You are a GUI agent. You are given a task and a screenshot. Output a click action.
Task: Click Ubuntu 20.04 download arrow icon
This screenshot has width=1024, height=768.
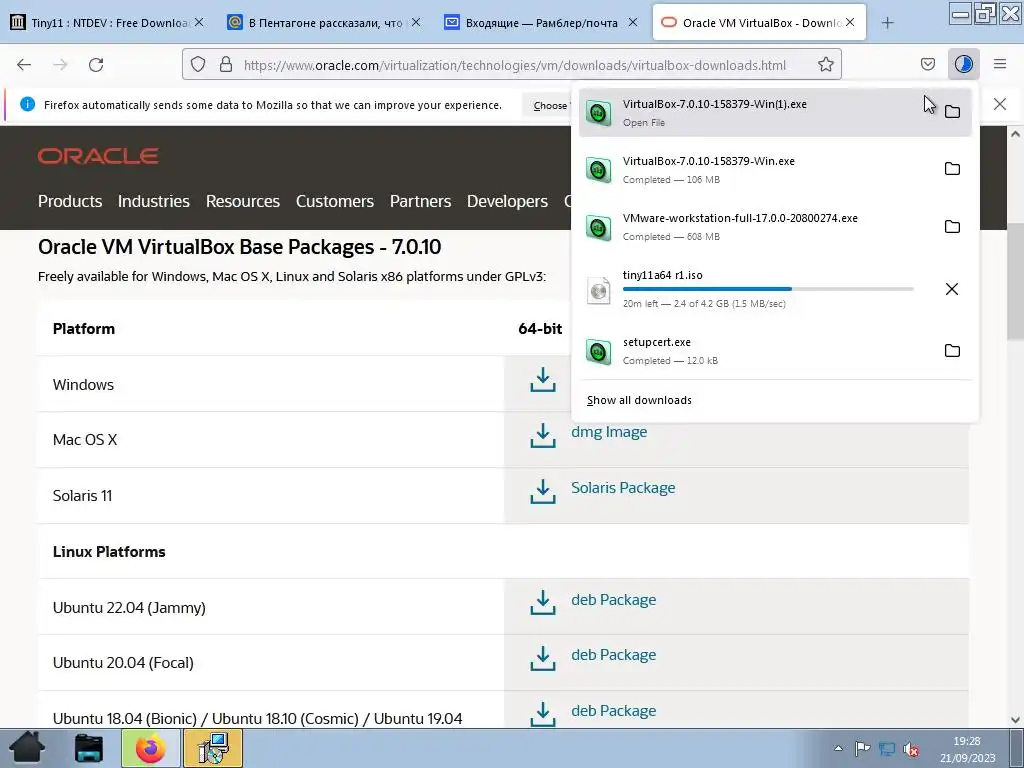coord(543,658)
